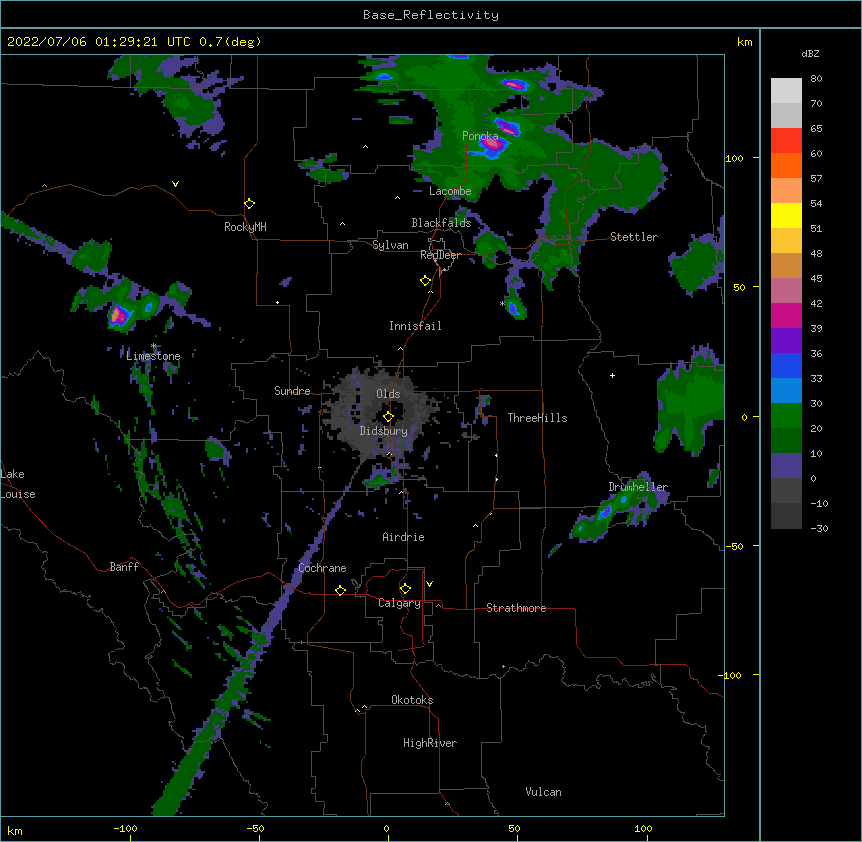Click the Olds town label
Viewport: 862px width, 842px height.
[x=388, y=394]
